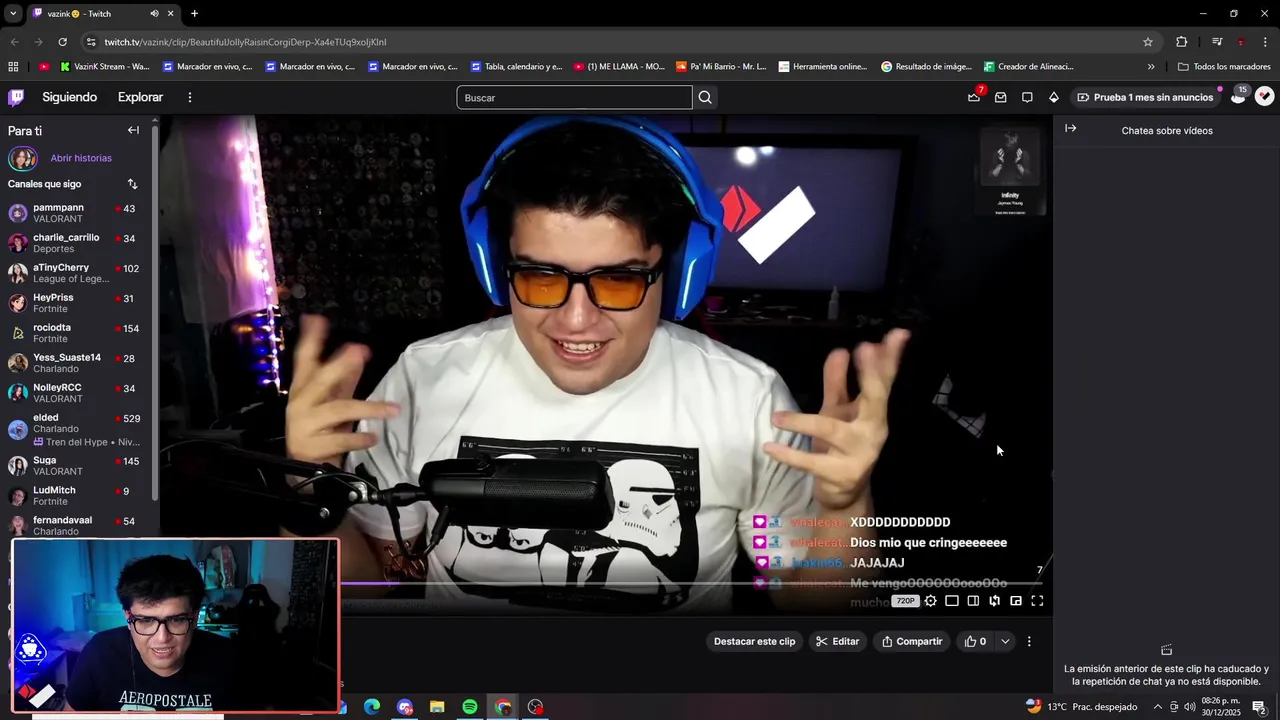
Task: Enable picture-in-picture mini player
Action: click(1016, 601)
